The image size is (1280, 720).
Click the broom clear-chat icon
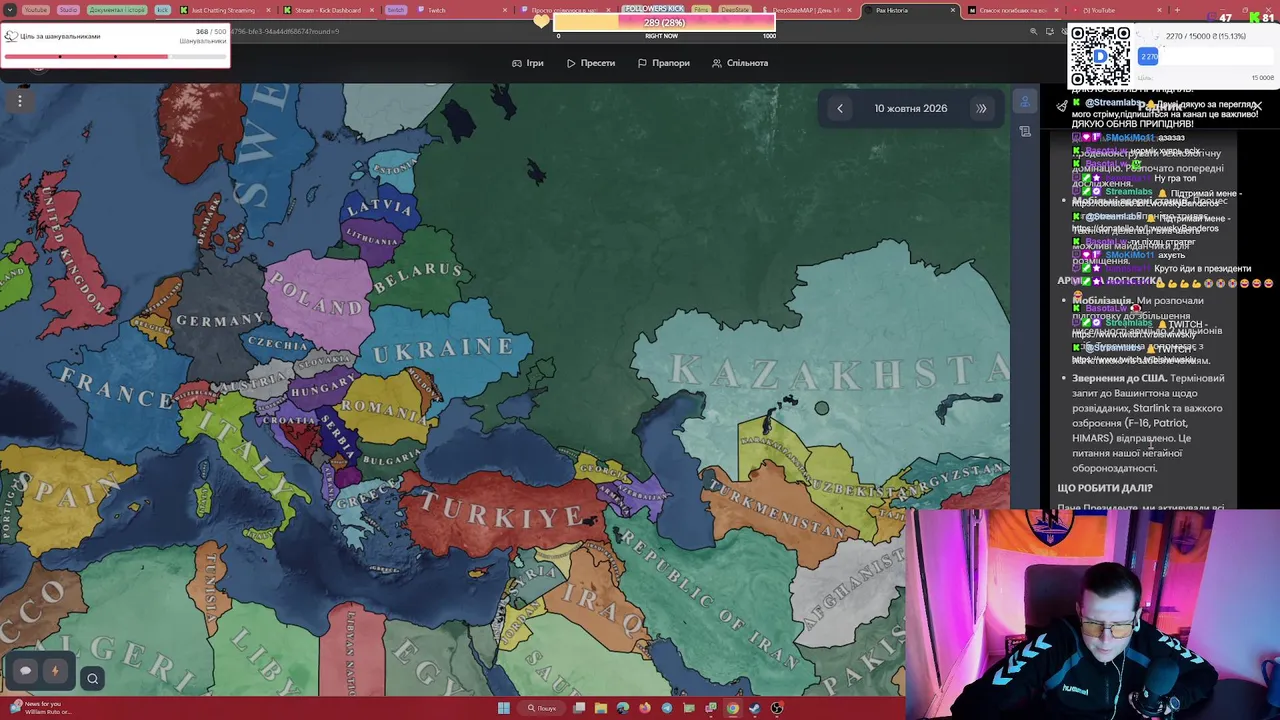coord(1062,106)
